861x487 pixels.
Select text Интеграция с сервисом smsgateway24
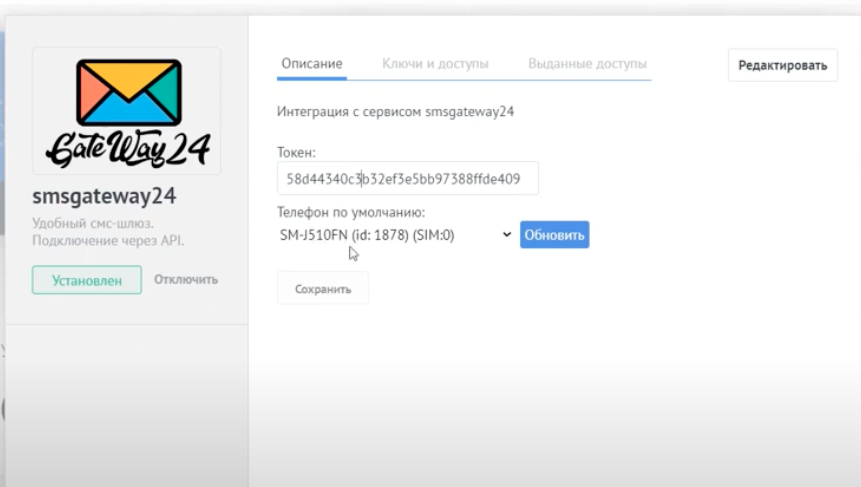click(395, 111)
